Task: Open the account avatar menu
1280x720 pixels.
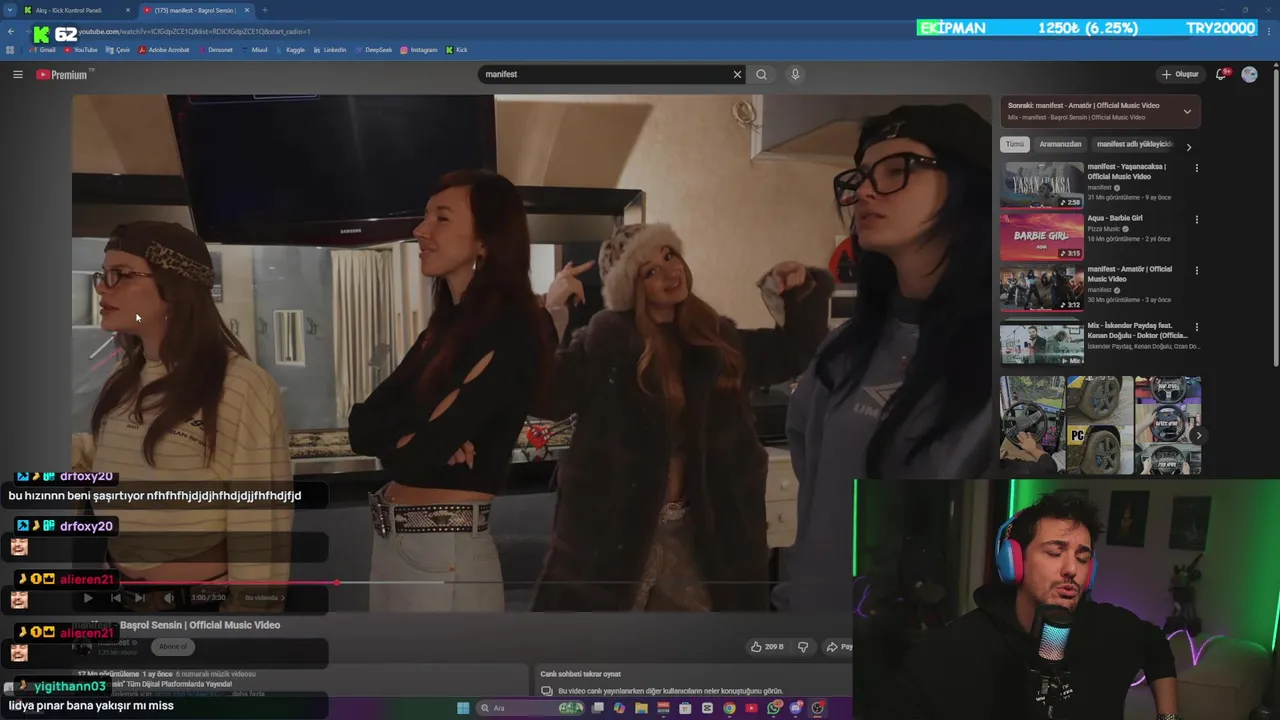Action: [1249, 74]
